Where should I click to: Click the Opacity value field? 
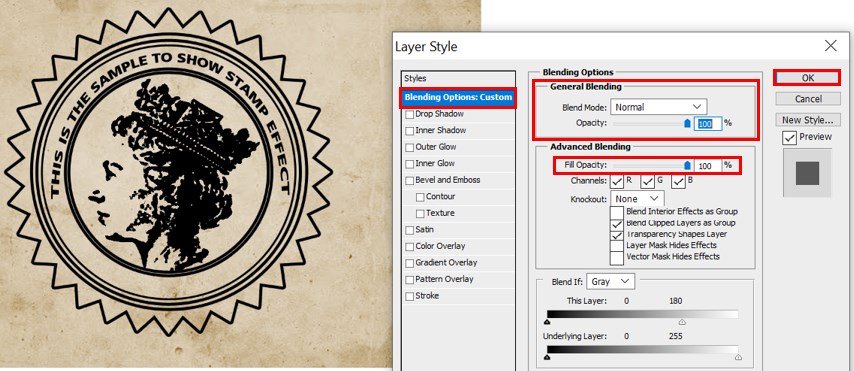707,124
